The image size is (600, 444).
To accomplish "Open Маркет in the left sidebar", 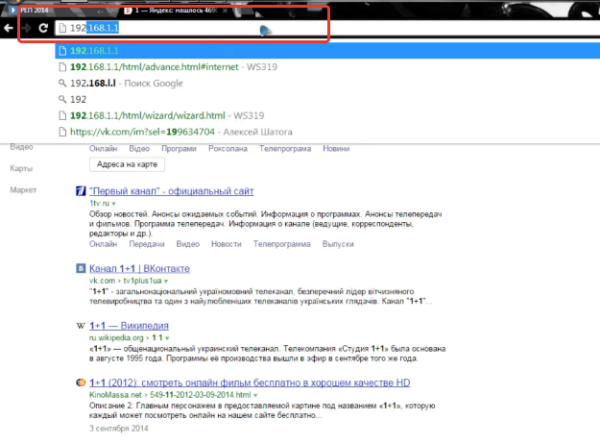I will [x=23, y=190].
